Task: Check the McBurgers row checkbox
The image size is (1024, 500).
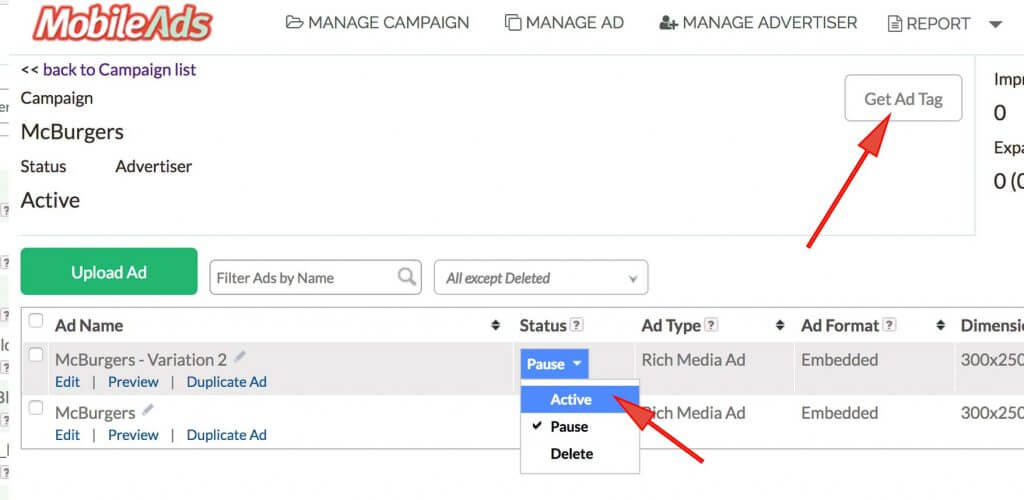Action: [36, 408]
